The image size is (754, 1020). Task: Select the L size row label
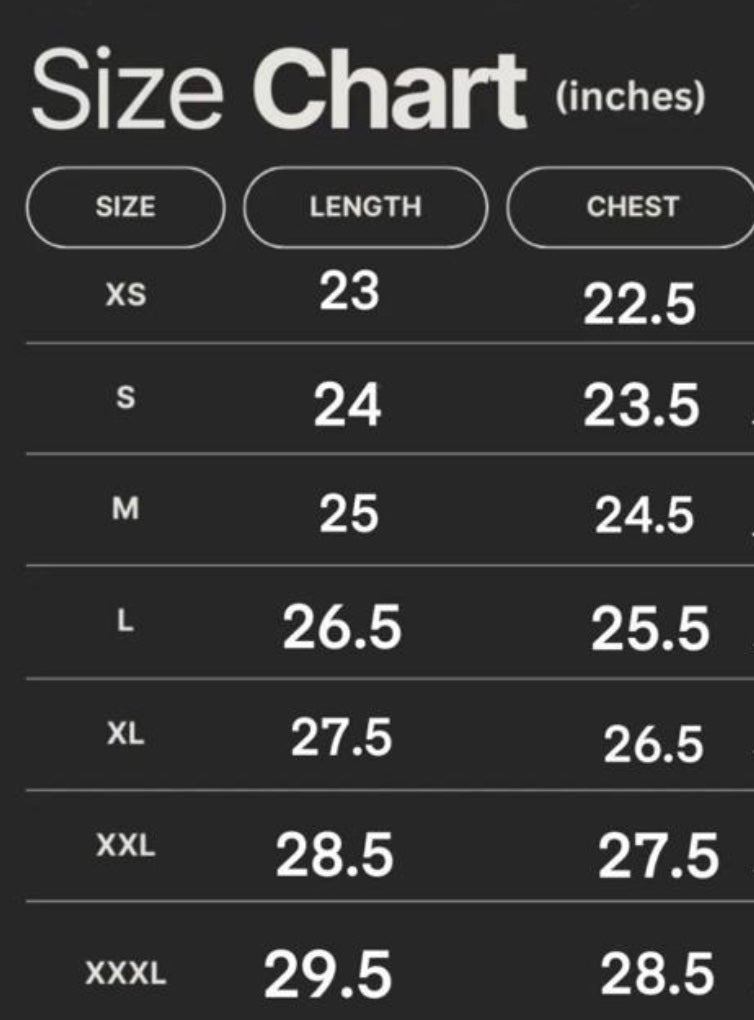coord(124,621)
